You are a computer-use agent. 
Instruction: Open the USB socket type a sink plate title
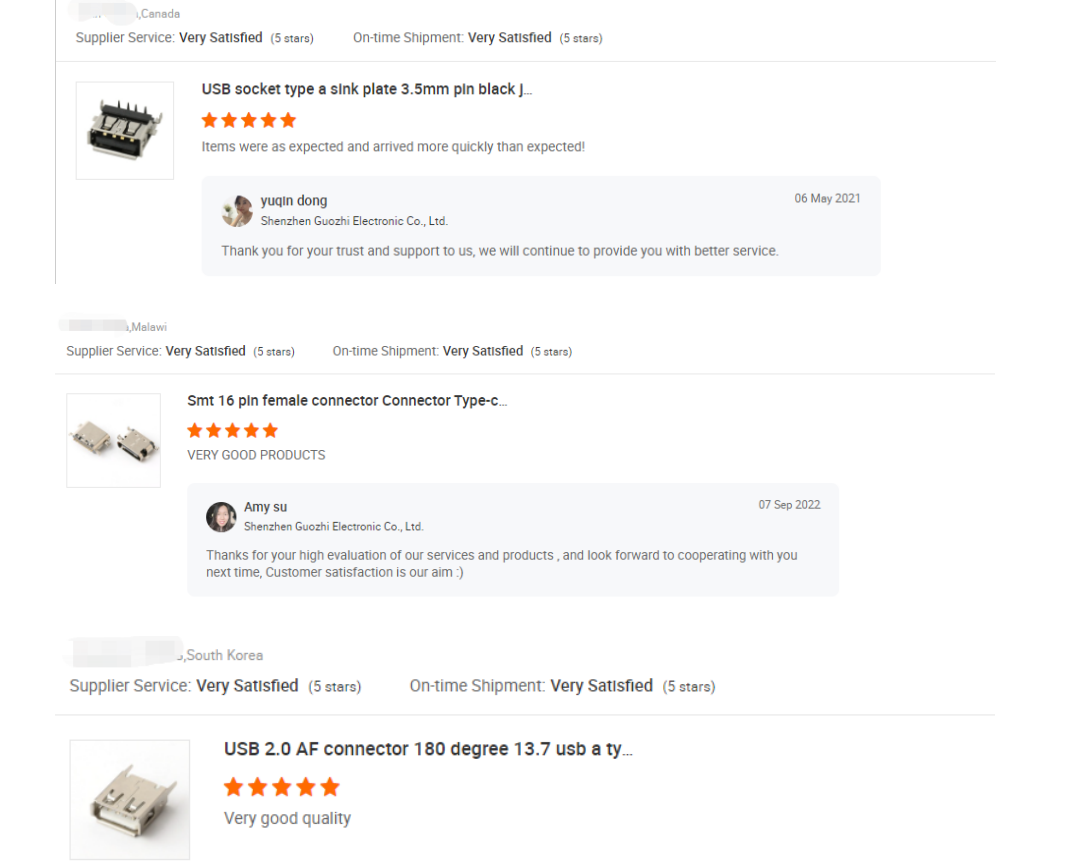pyautogui.click(x=366, y=89)
